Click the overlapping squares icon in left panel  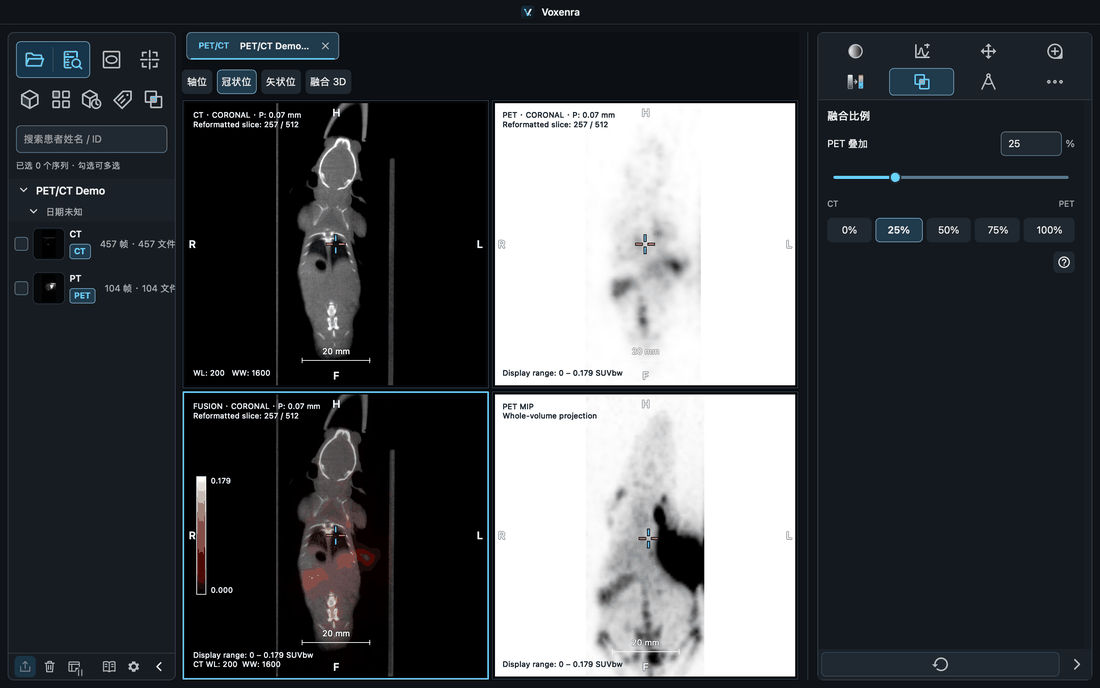tap(153, 100)
